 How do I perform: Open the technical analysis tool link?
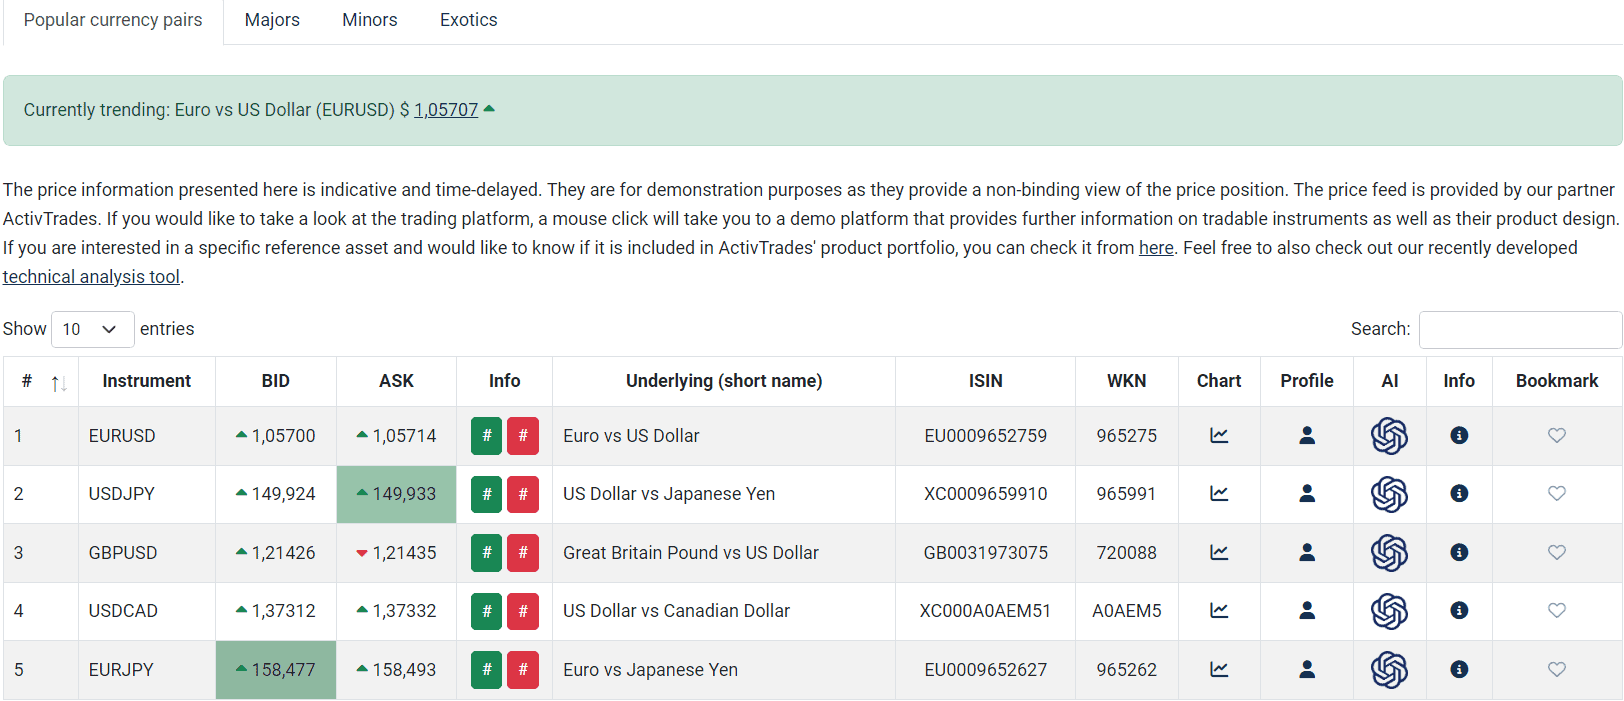[x=91, y=277]
